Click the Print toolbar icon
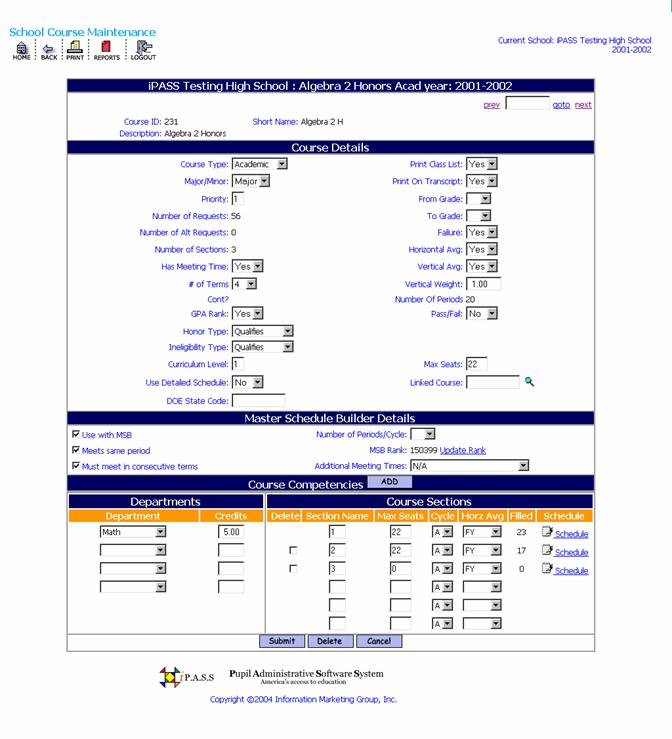The width and height of the screenshot is (672, 739). [74, 50]
